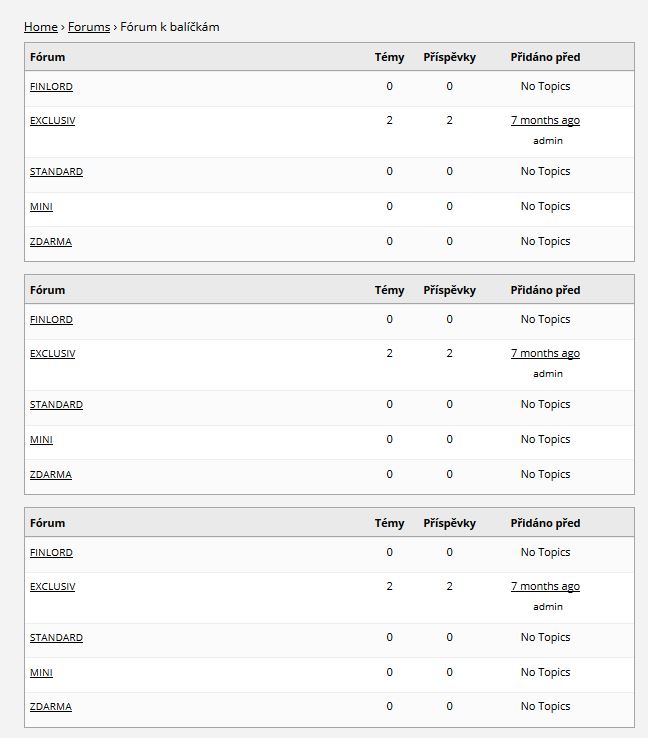Open MINI forum in the bottom table
The width and height of the screenshot is (648, 738).
coord(41,673)
